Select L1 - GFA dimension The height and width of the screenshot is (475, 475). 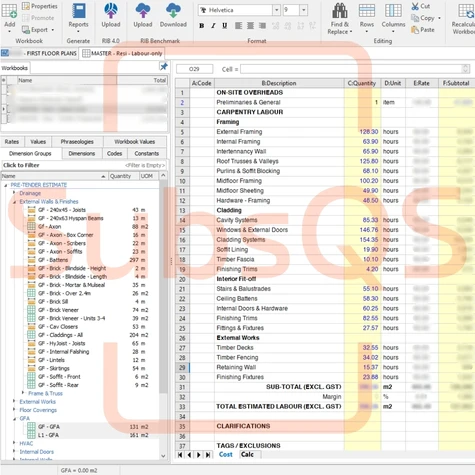pos(48,435)
